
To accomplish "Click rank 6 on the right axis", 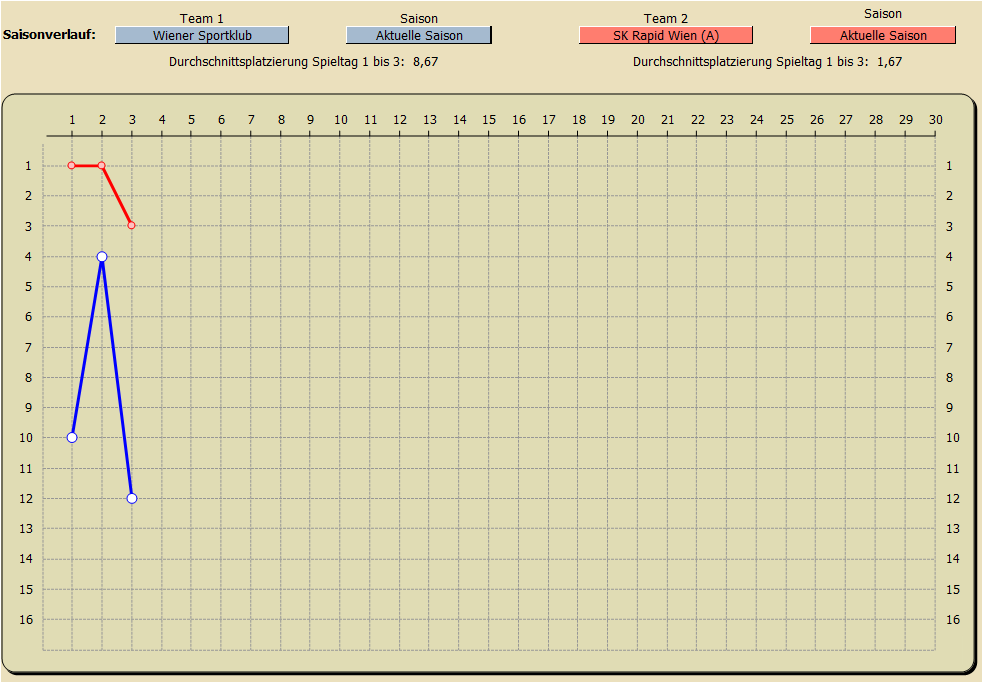I will click(x=949, y=317).
